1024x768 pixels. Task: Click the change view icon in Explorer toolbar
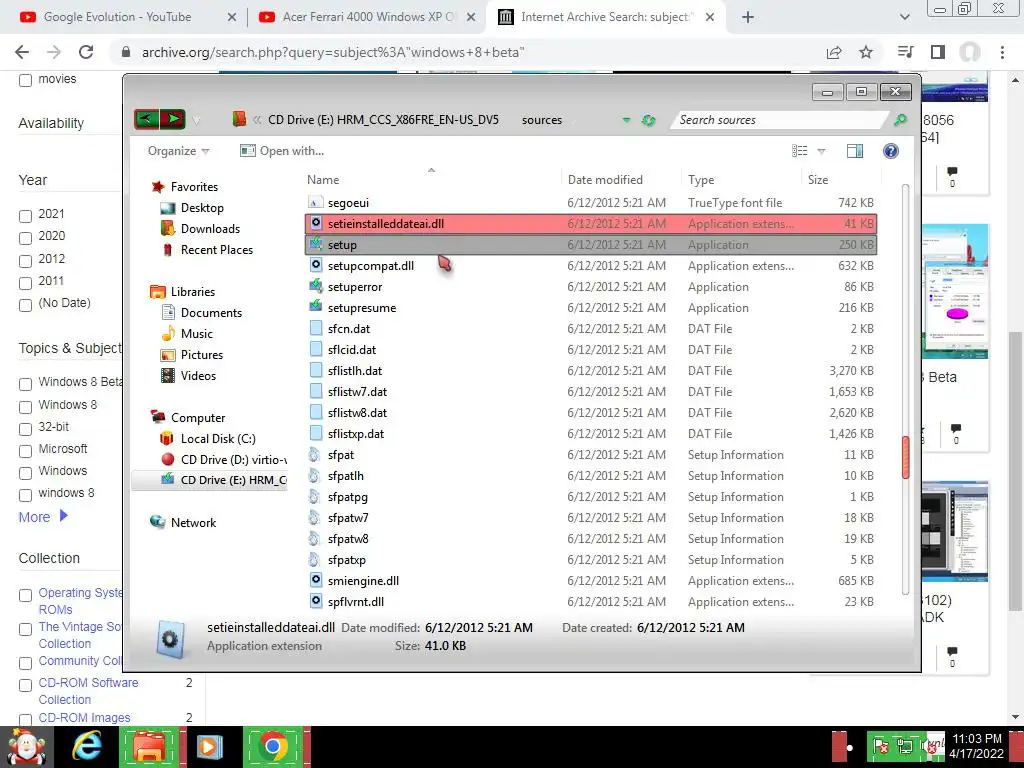pyautogui.click(x=800, y=151)
